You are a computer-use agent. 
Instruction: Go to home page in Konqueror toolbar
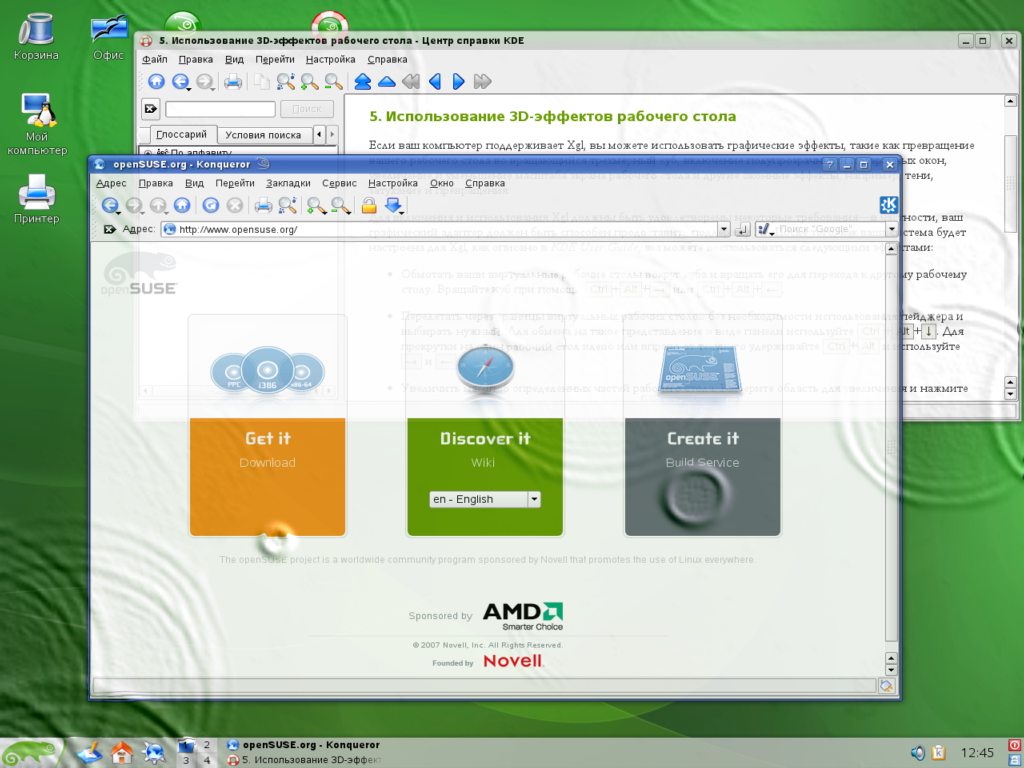(181, 206)
